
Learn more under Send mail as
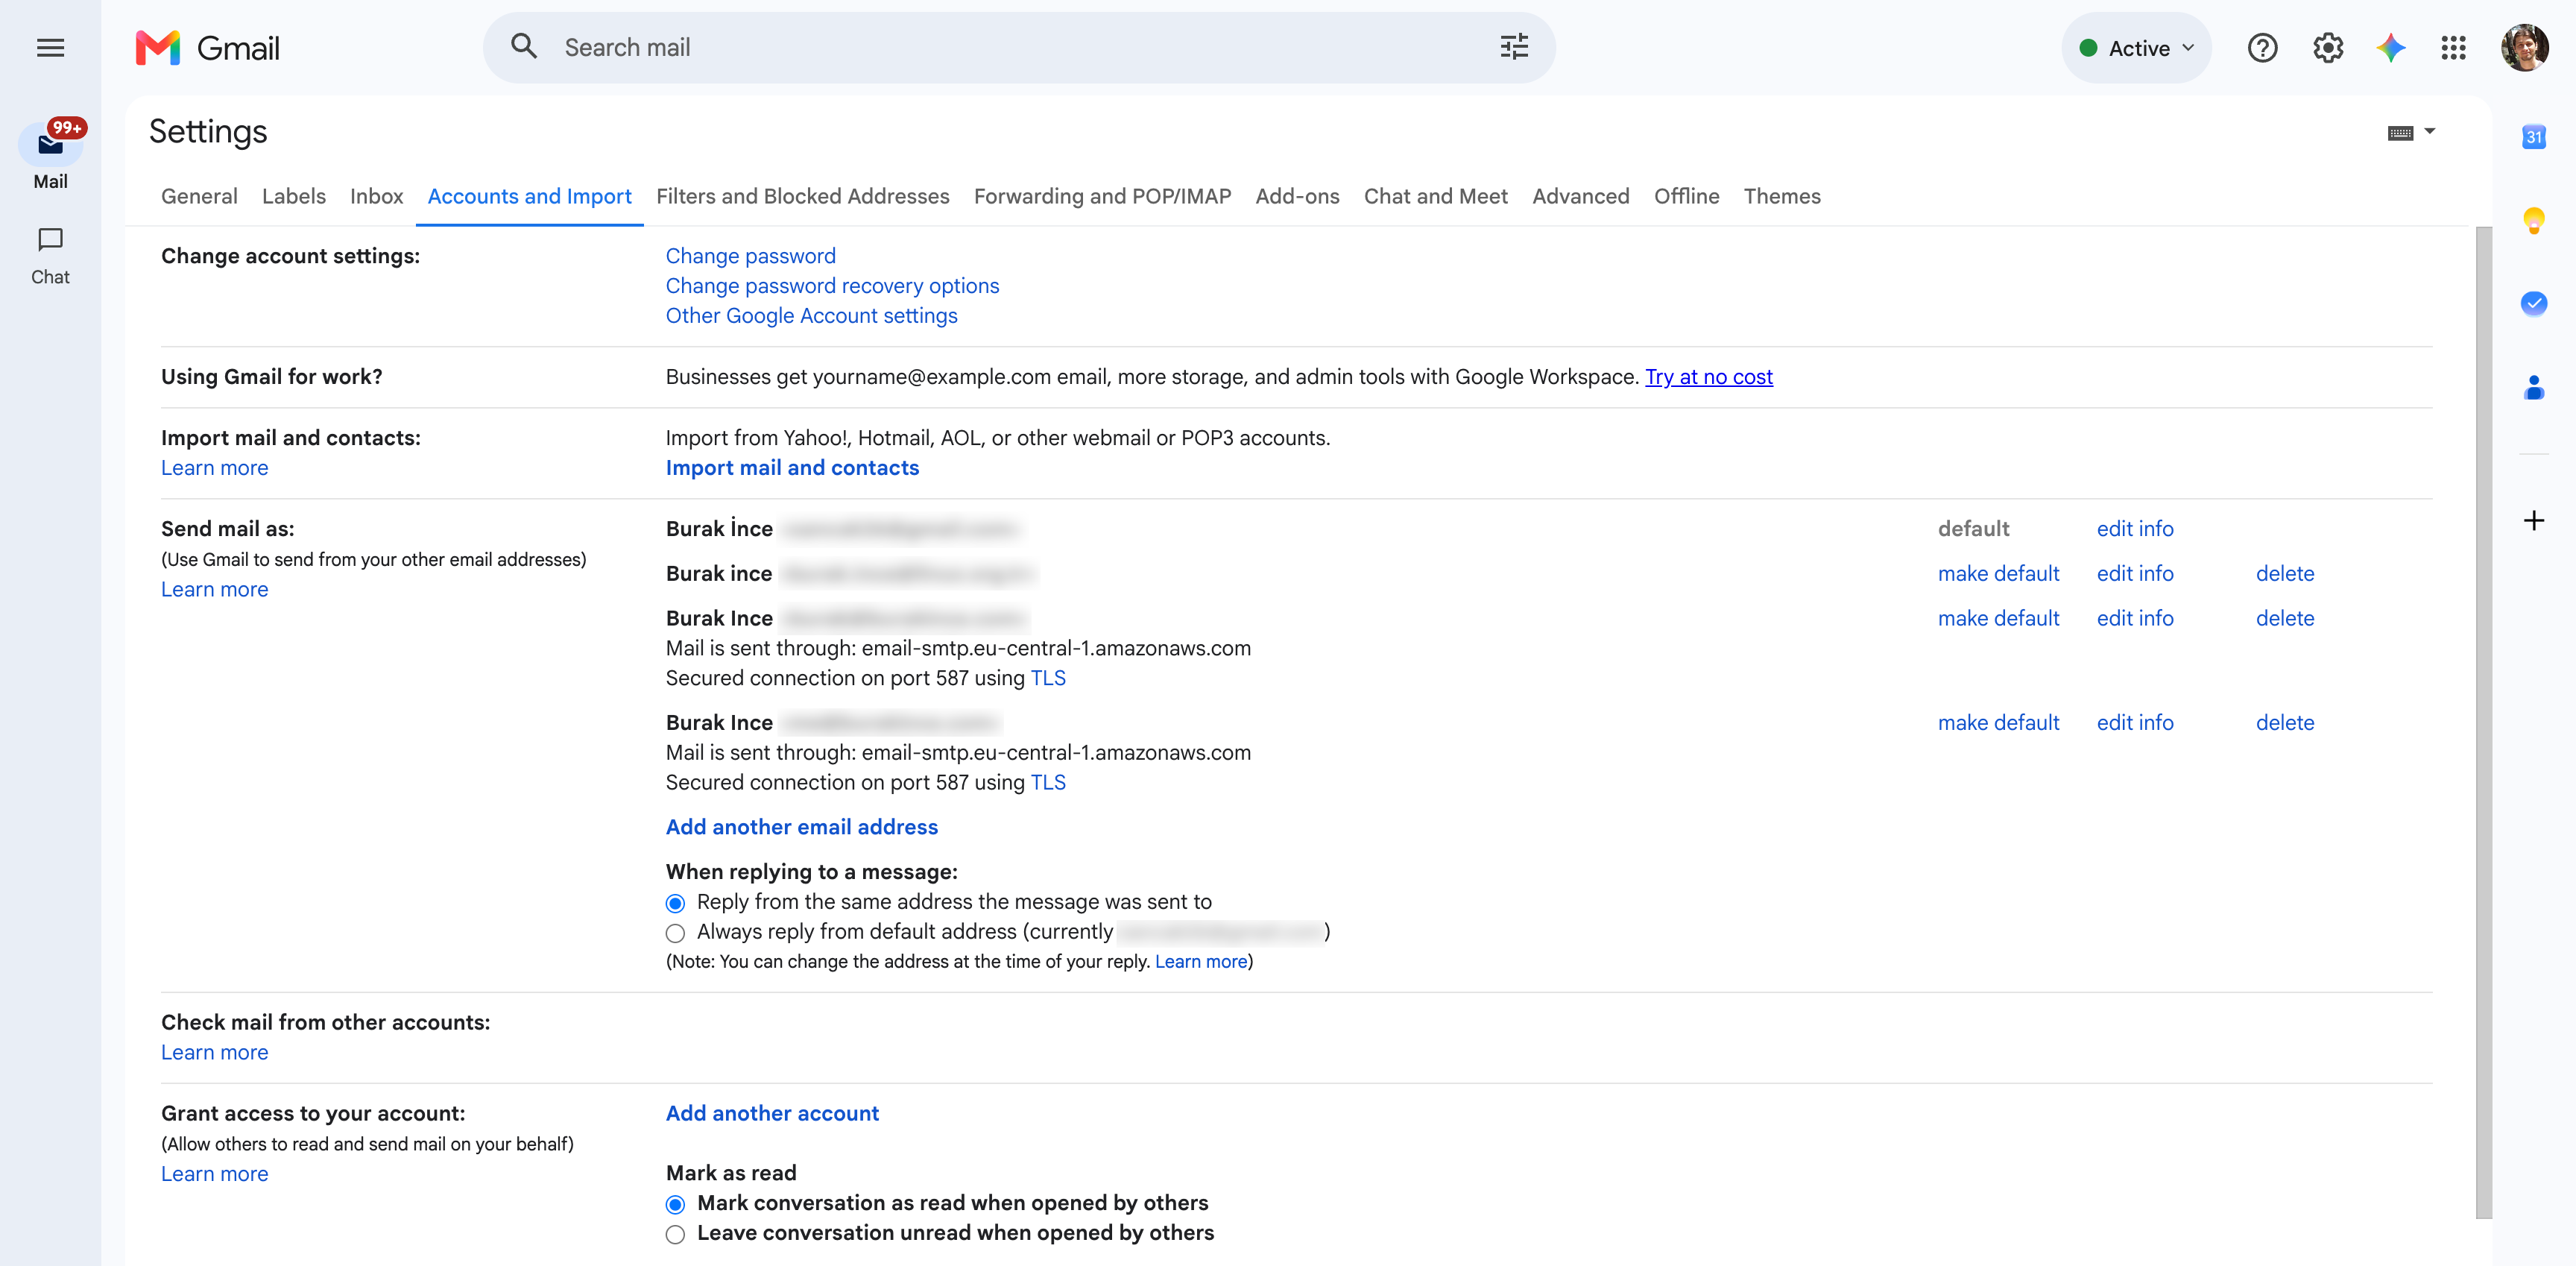214,590
